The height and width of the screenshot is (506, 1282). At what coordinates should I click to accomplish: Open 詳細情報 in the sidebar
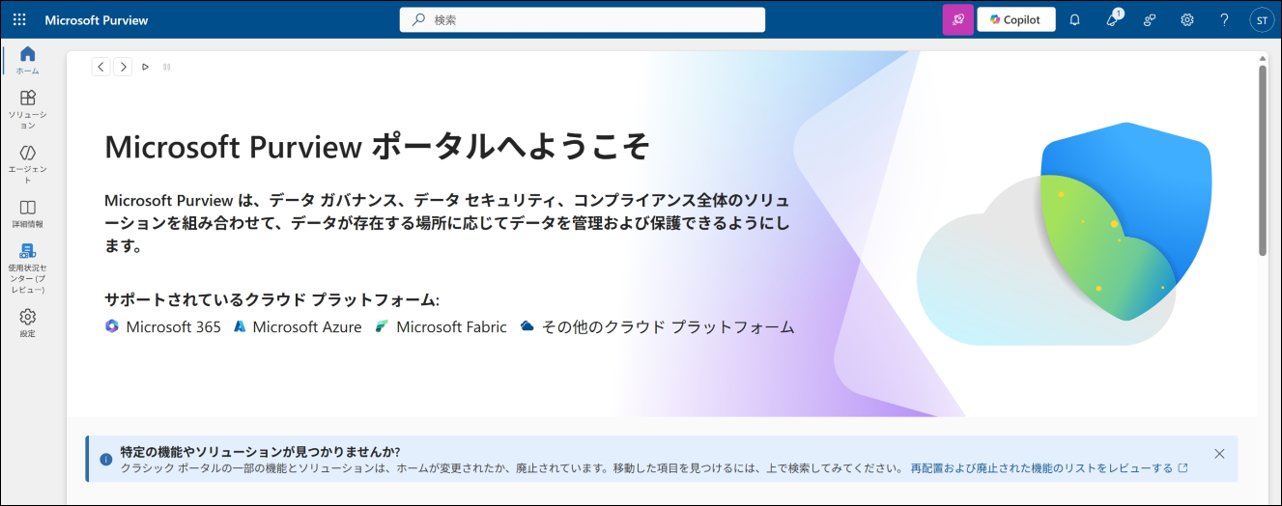tap(27, 213)
